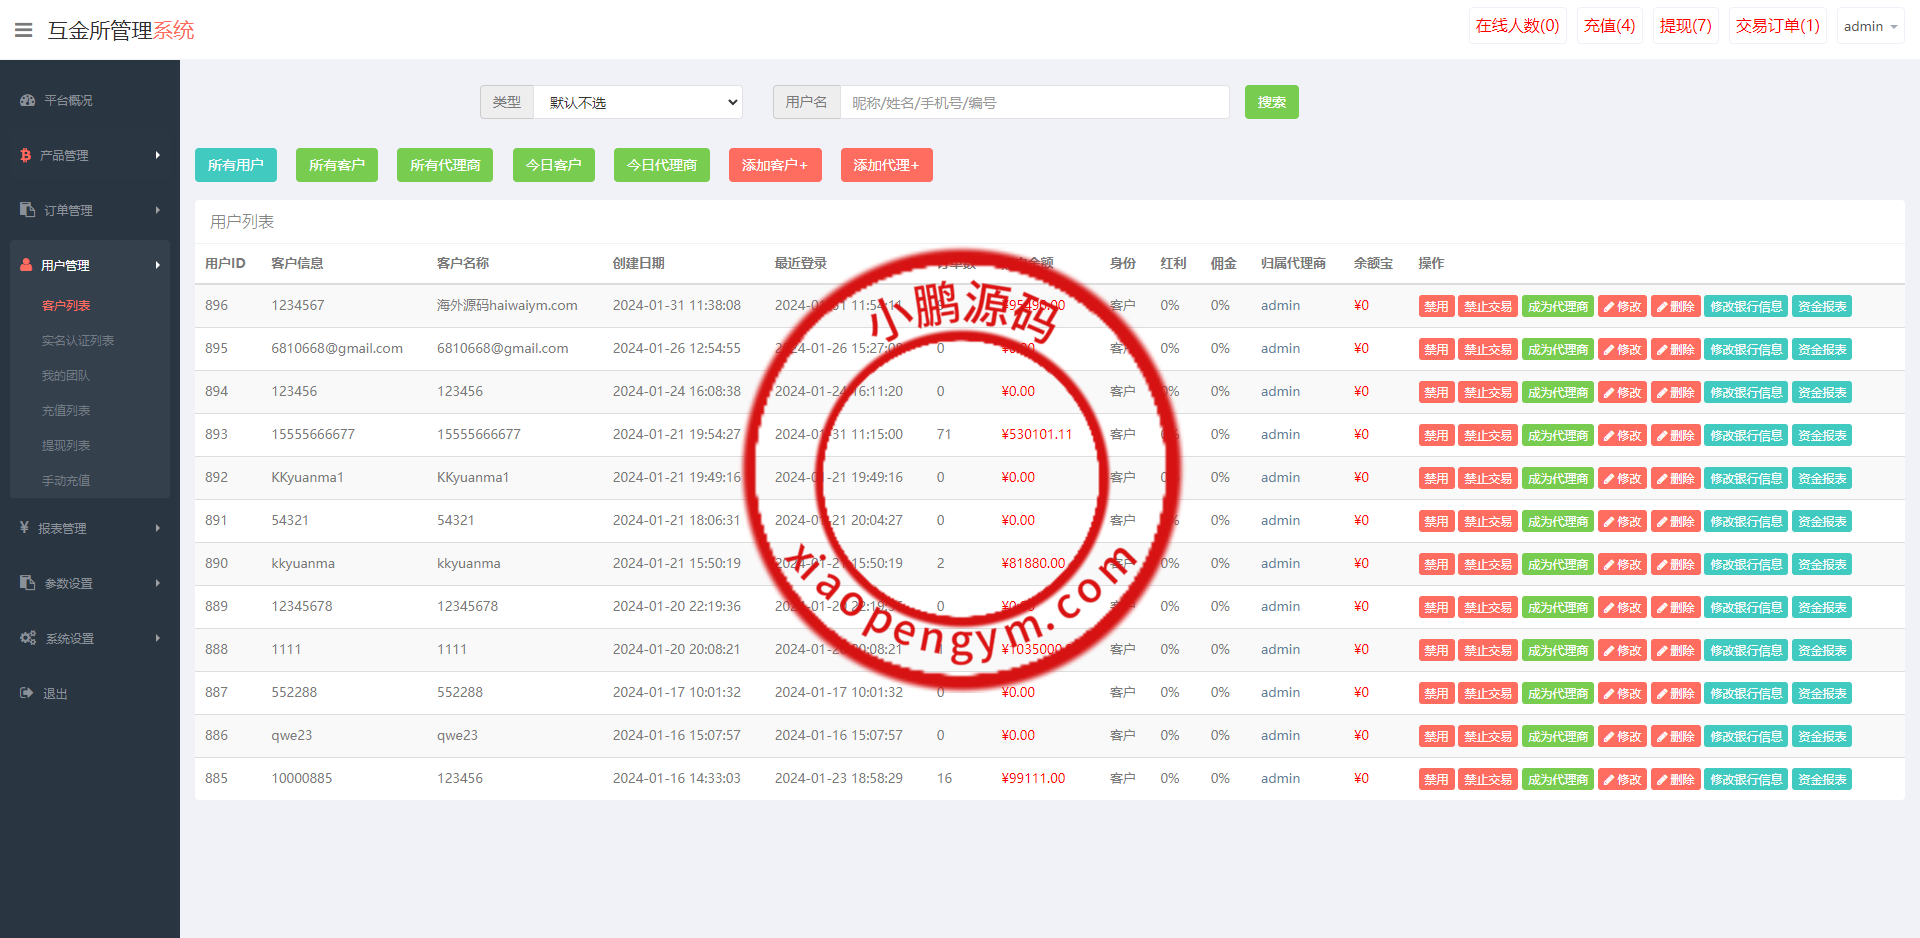
Task: Open the 交易订单(1) notifications
Action: tap(1778, 26)
